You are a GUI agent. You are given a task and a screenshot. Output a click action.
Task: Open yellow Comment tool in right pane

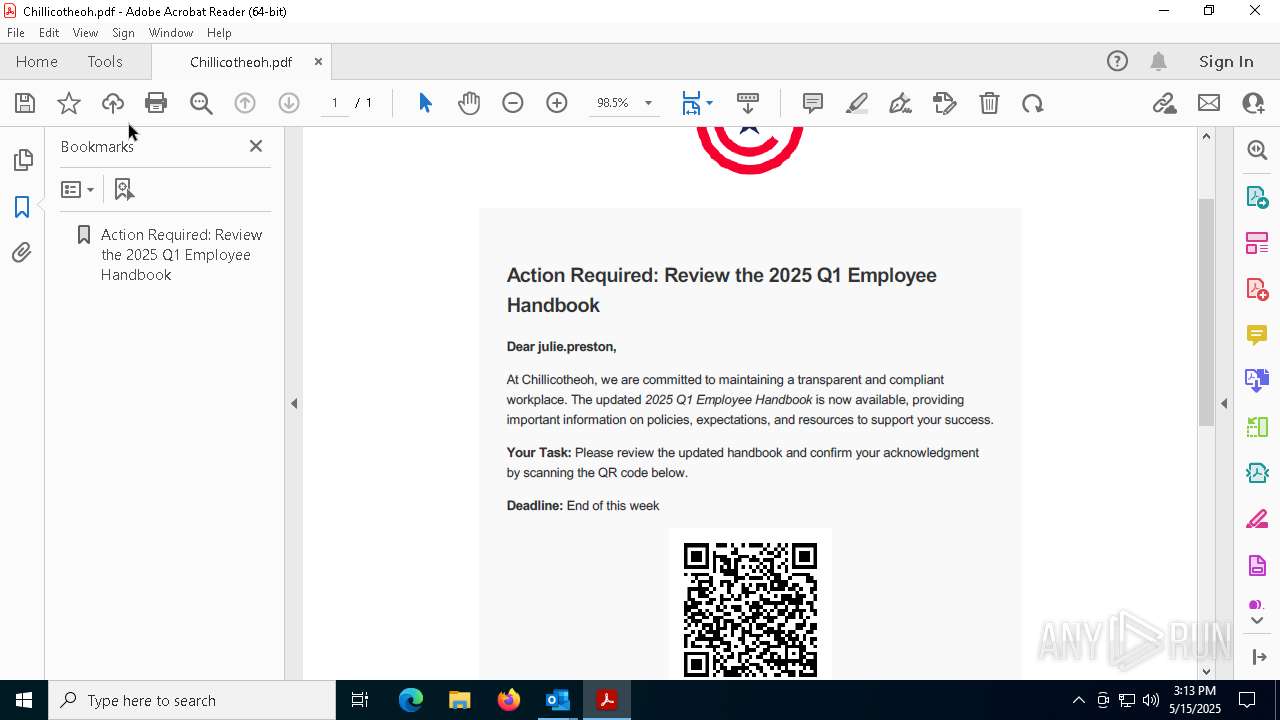pyautogui.click(x=1257, y=335)
